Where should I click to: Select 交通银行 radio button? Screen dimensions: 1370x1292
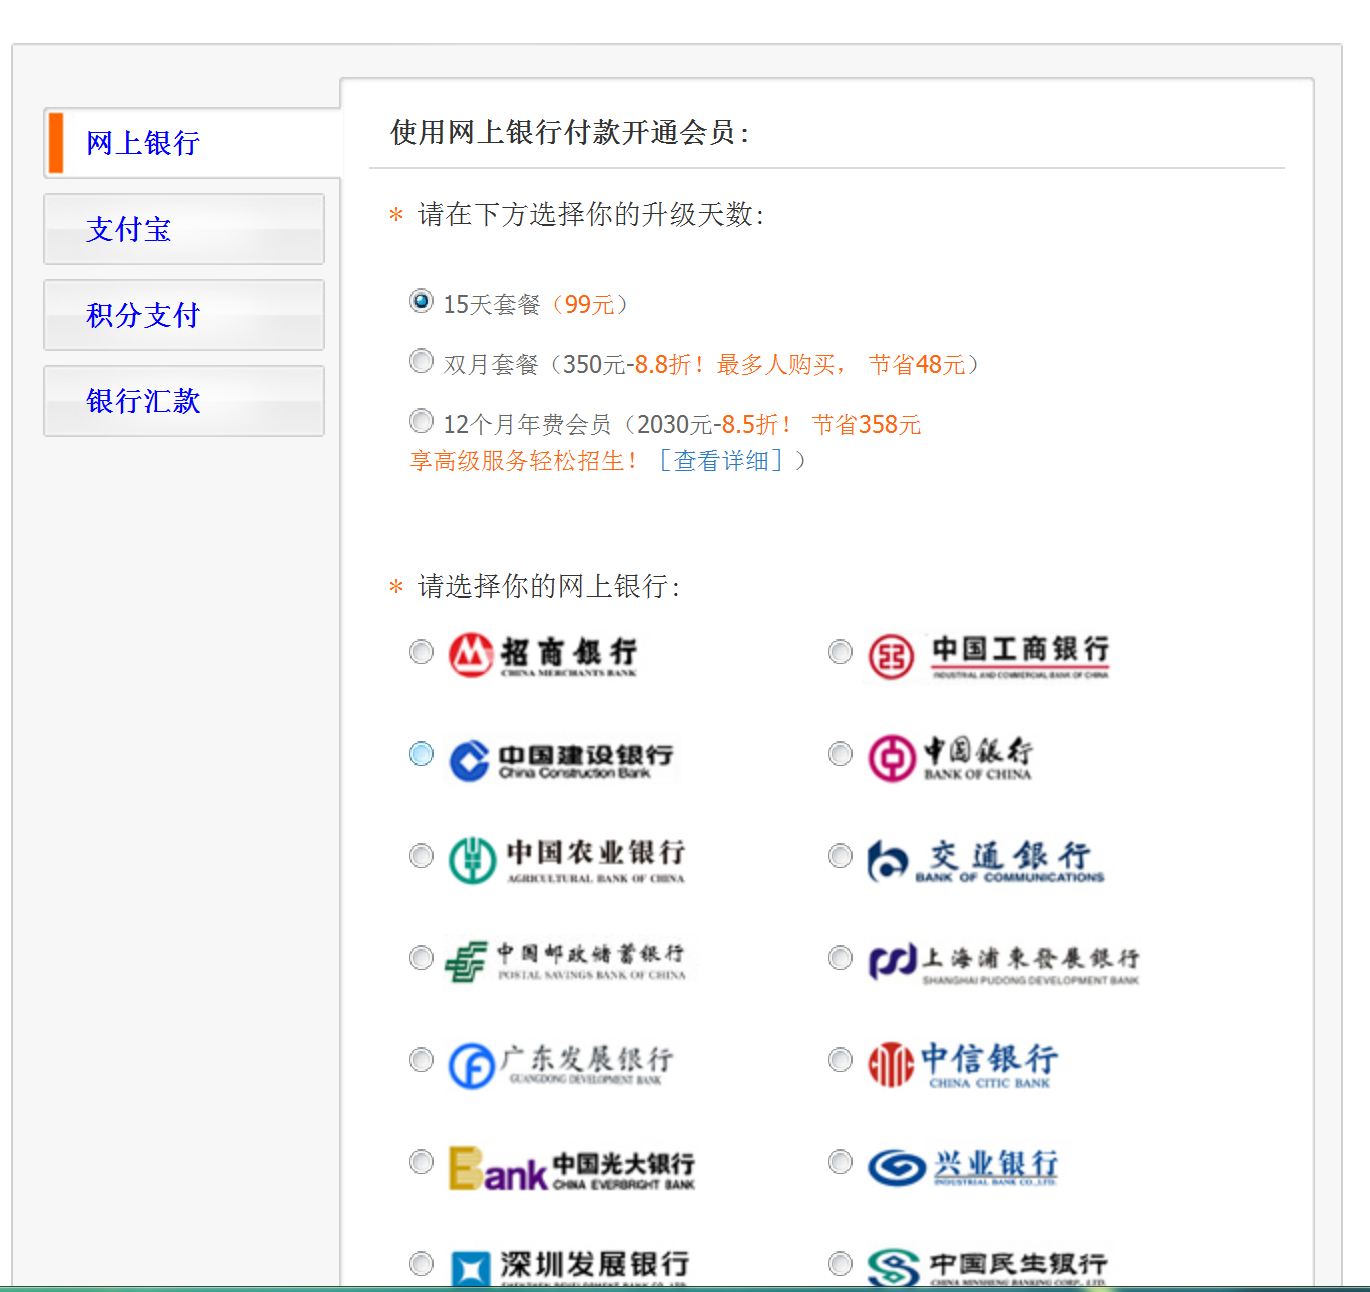coord(840,856)
